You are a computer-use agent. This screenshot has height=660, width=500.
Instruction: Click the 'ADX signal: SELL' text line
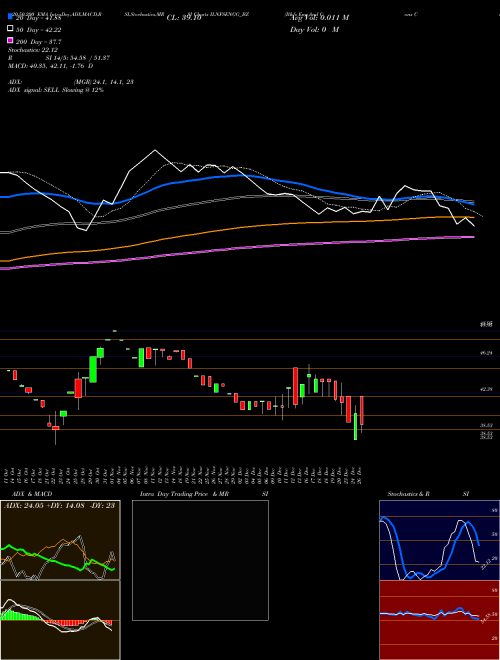[56, 90]
